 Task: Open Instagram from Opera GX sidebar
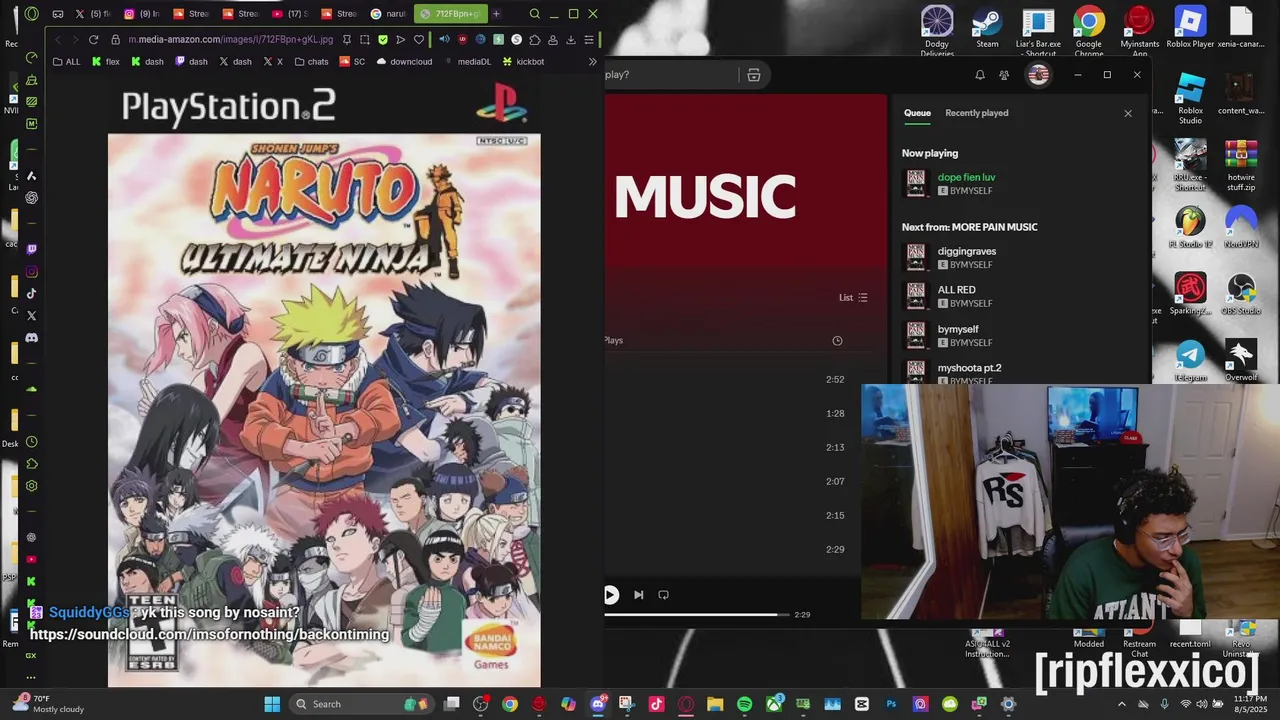[32, 271]
